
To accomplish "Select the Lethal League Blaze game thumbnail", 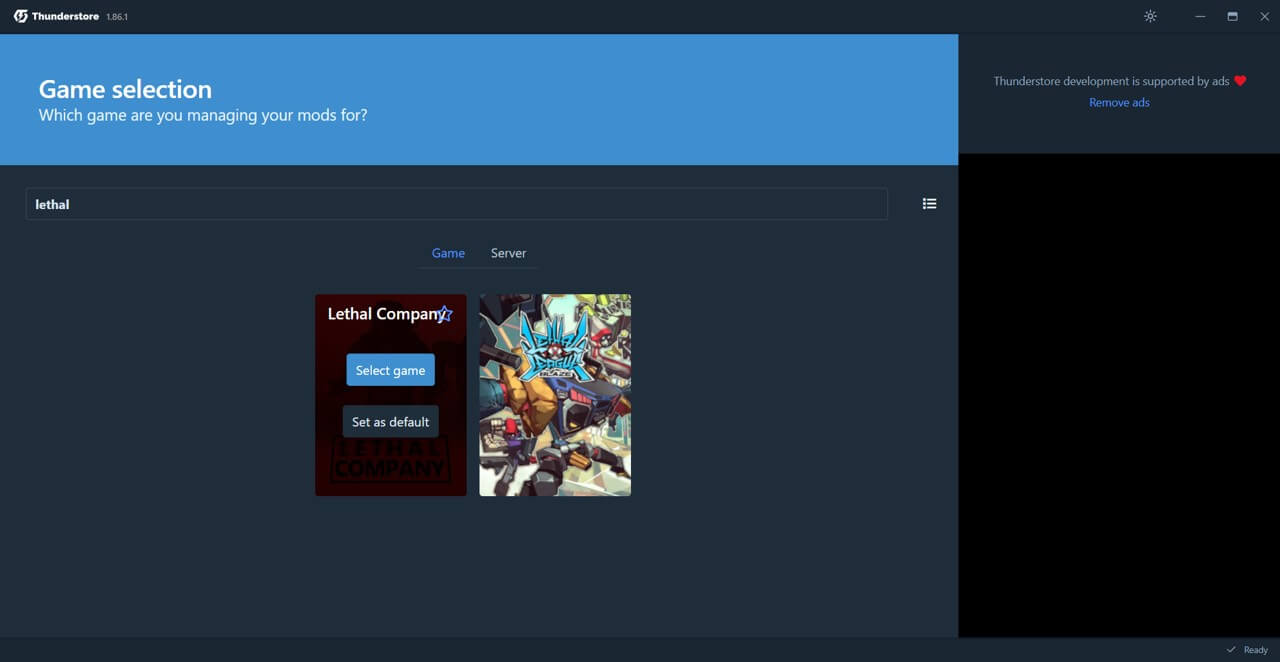I will [x=555, y=395].
